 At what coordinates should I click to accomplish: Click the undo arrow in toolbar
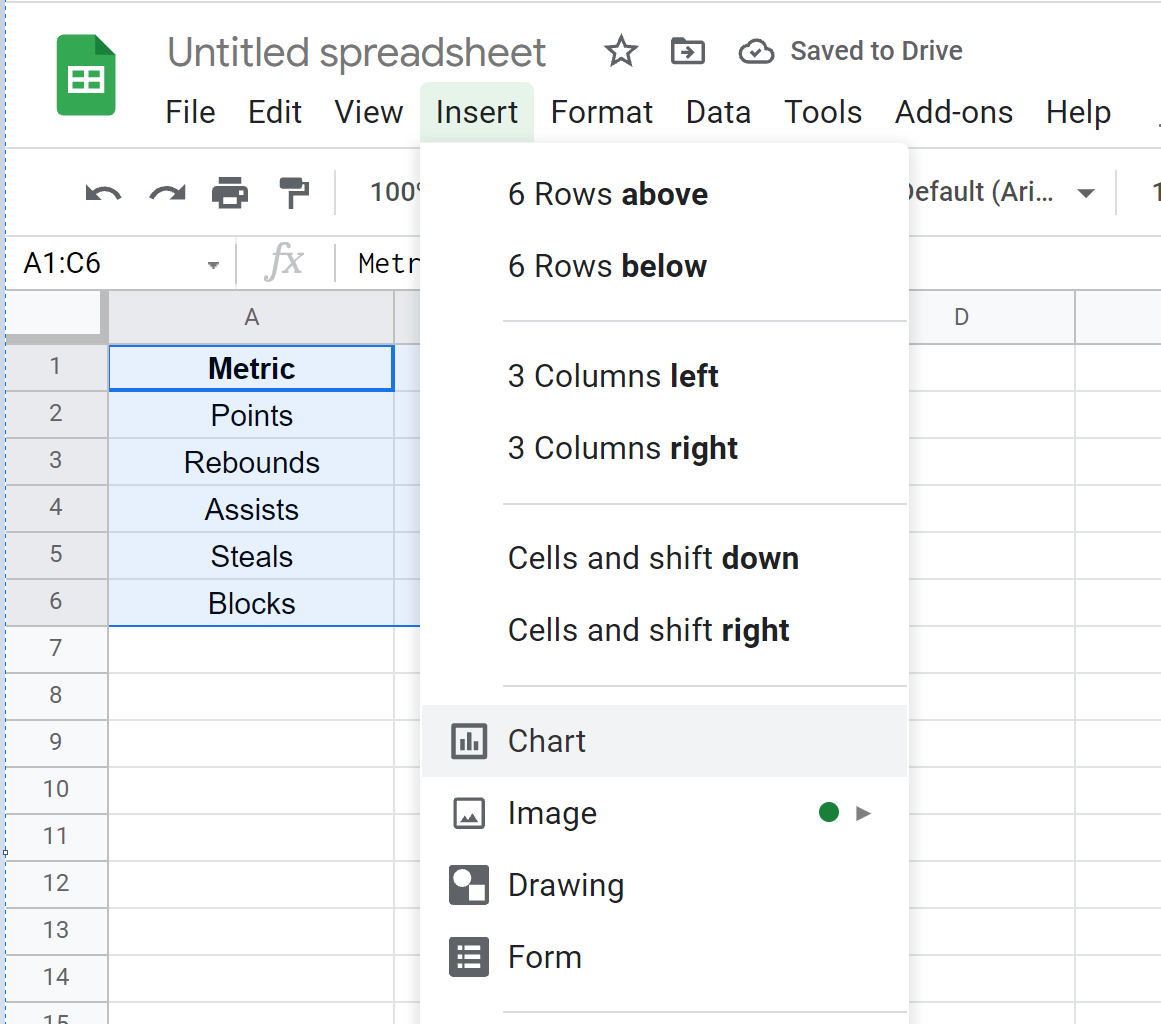103,192
